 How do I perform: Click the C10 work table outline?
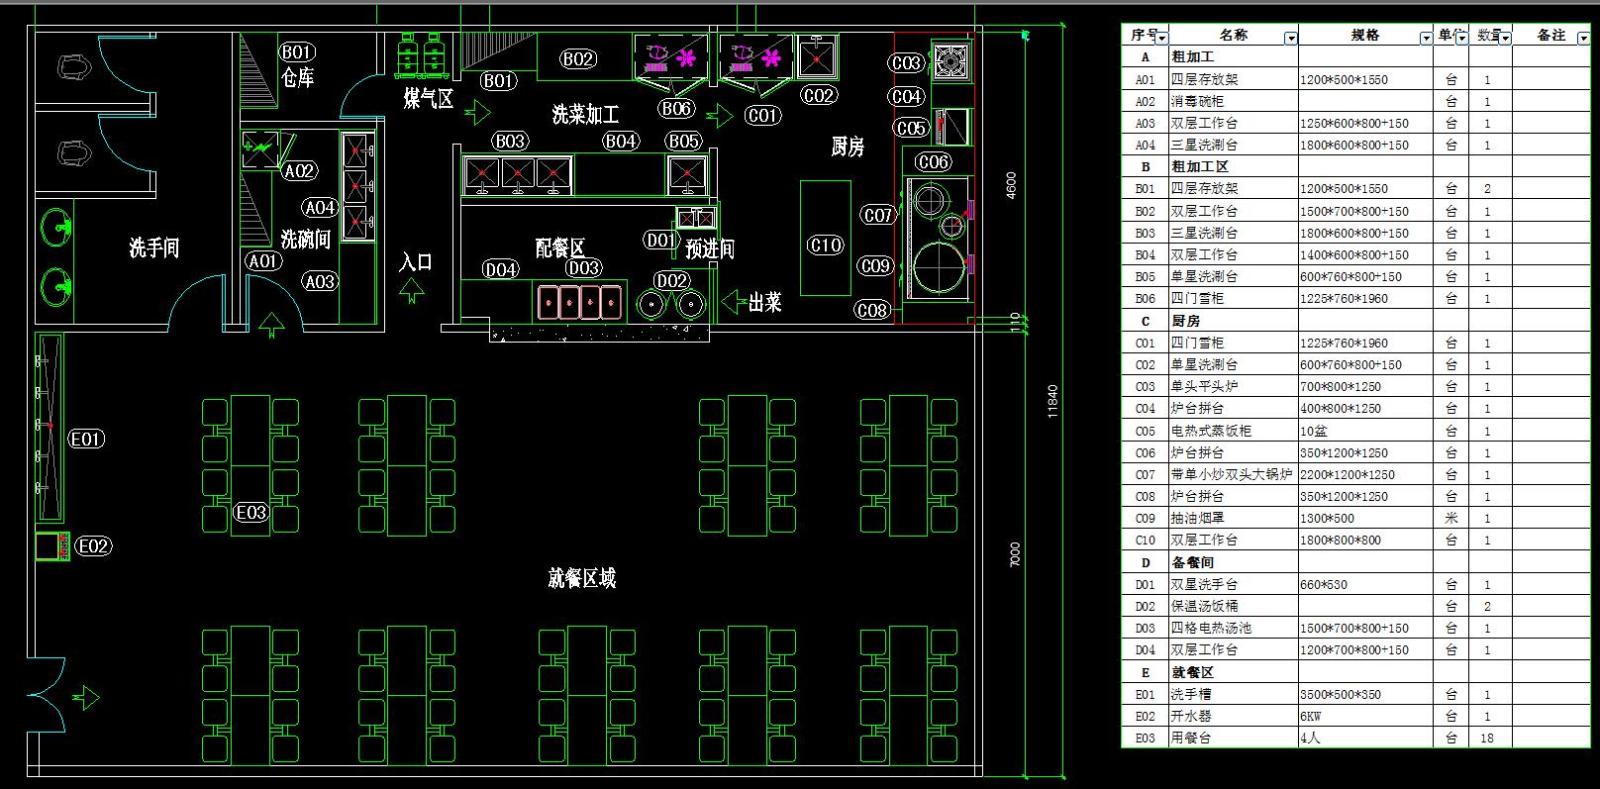826,238
